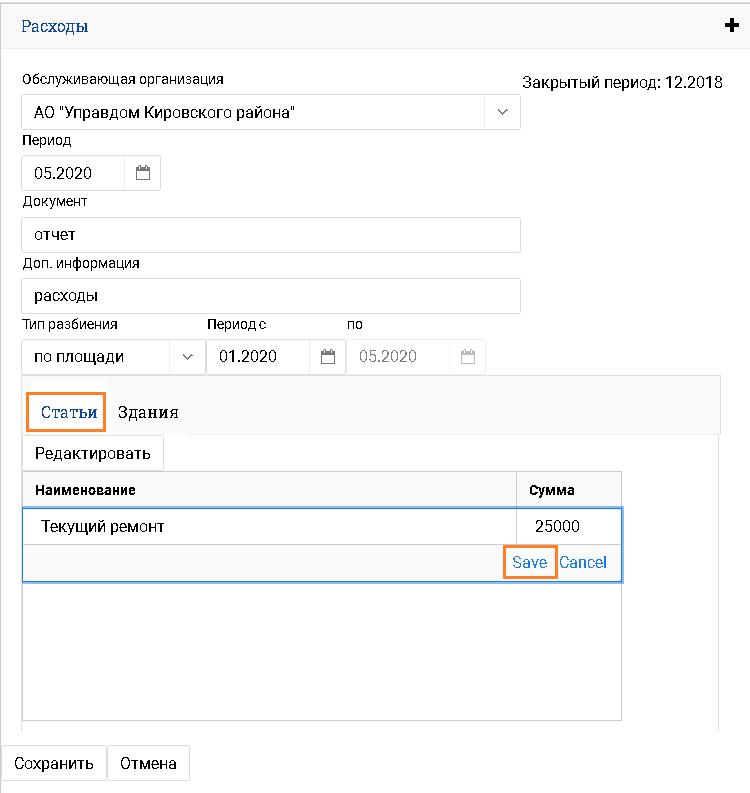Screen dimensions: 750x793
Task: Select the Текущий ремонт name cell
Action: pos(268,526)
